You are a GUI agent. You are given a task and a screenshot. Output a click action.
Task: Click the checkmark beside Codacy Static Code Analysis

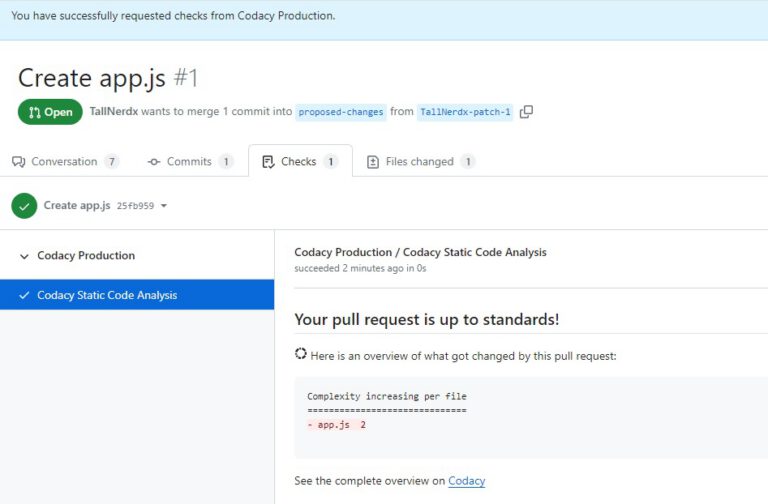click(24, 295)
